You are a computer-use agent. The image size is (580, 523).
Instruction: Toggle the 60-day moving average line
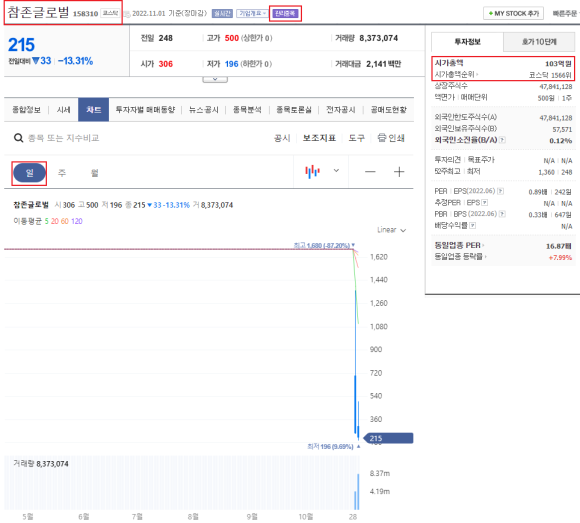pos(65,221)
